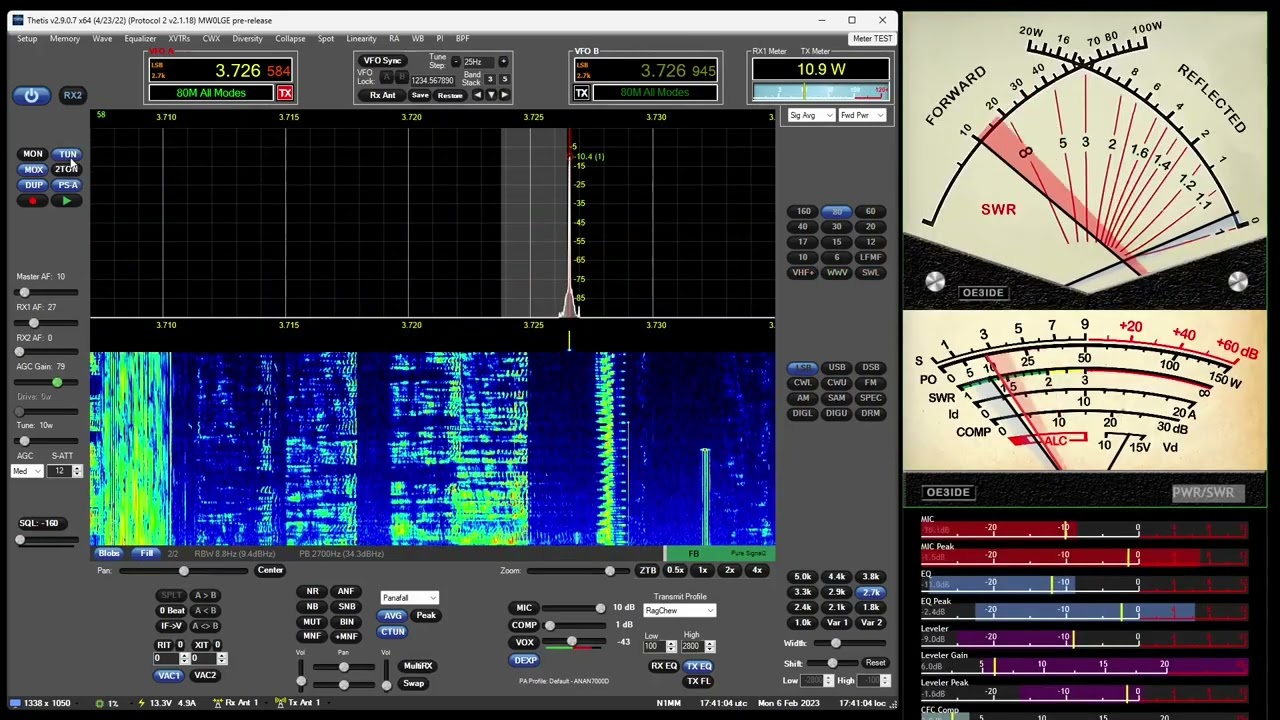Select the USB mode button
The image size is (1280, 720).
click(x=837, y=368)
